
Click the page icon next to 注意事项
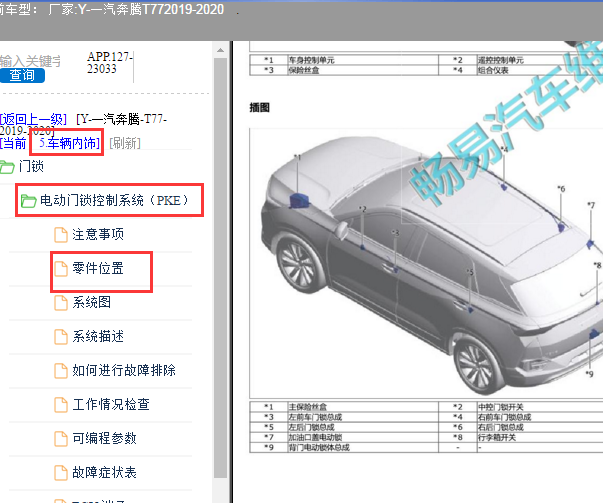point(61,235)
